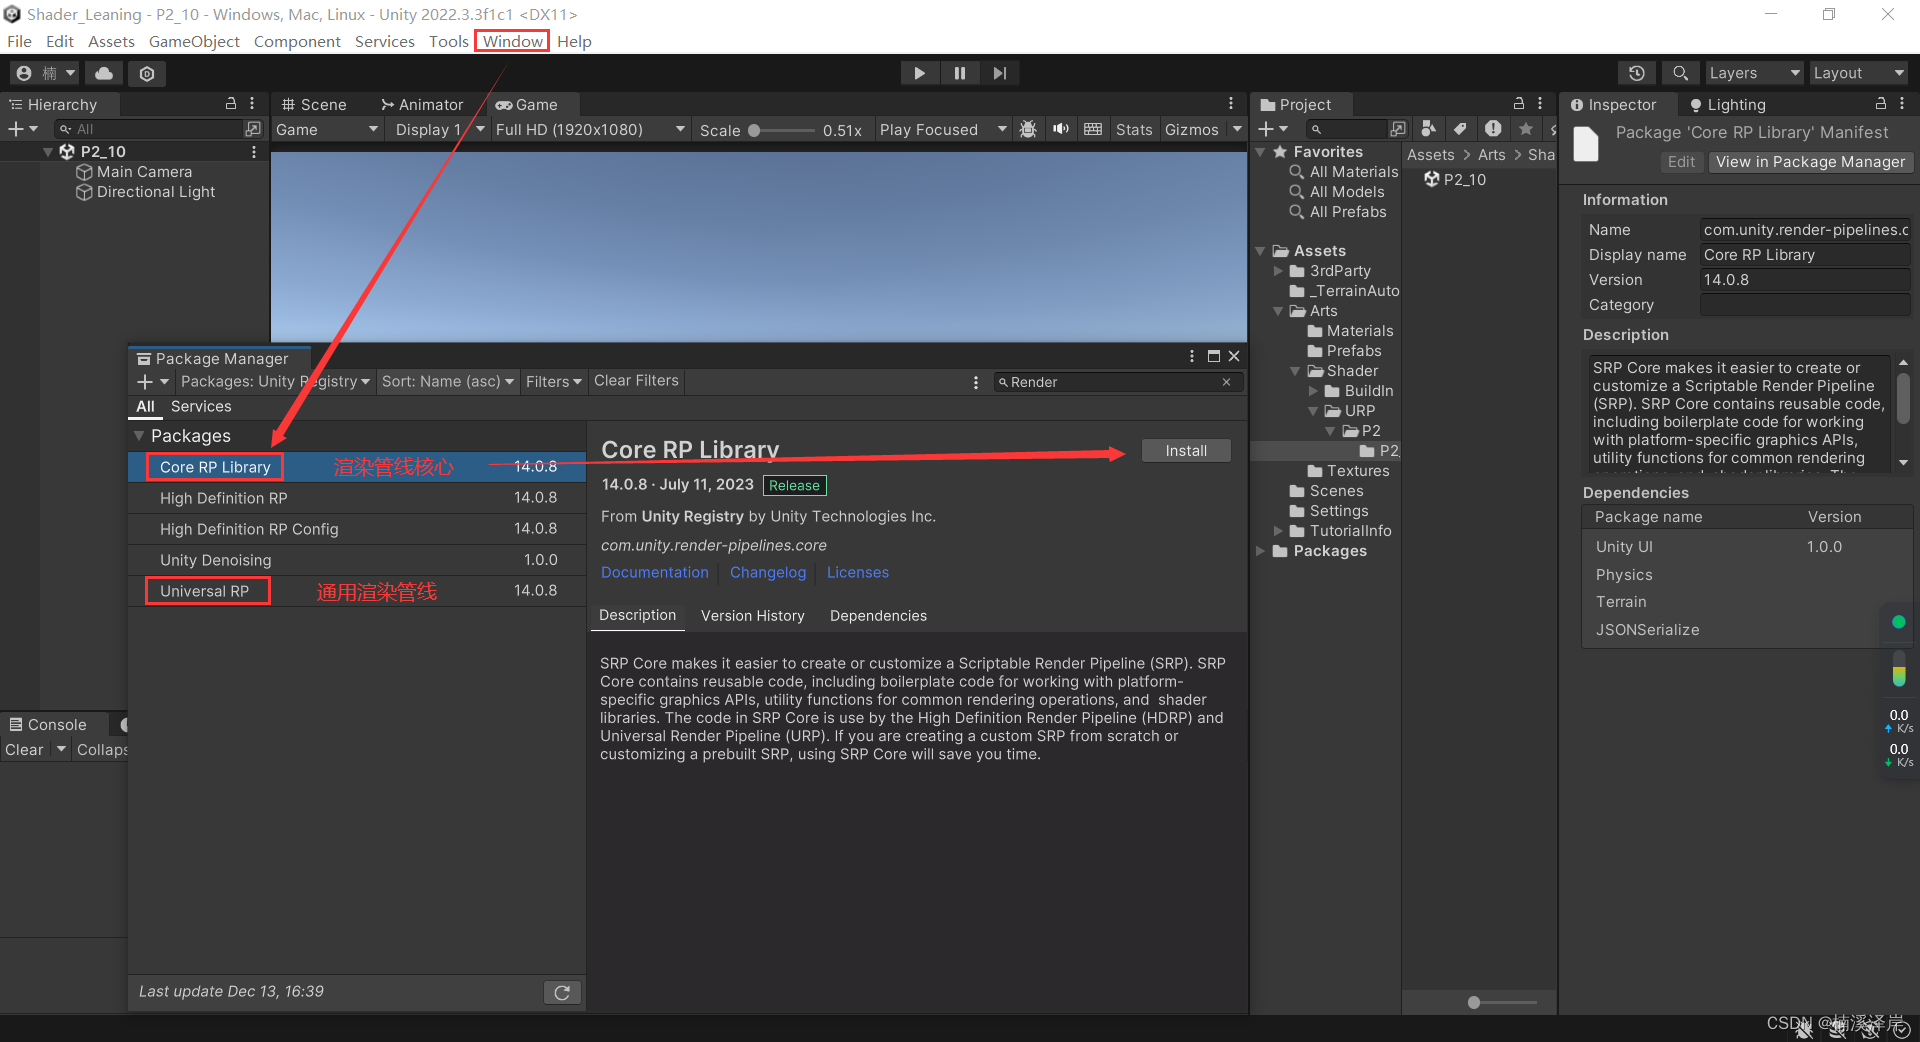Viewport: 1920px width, 1042px height.
Task: Focus the Hierarchy search field
Action: (150, 129)
